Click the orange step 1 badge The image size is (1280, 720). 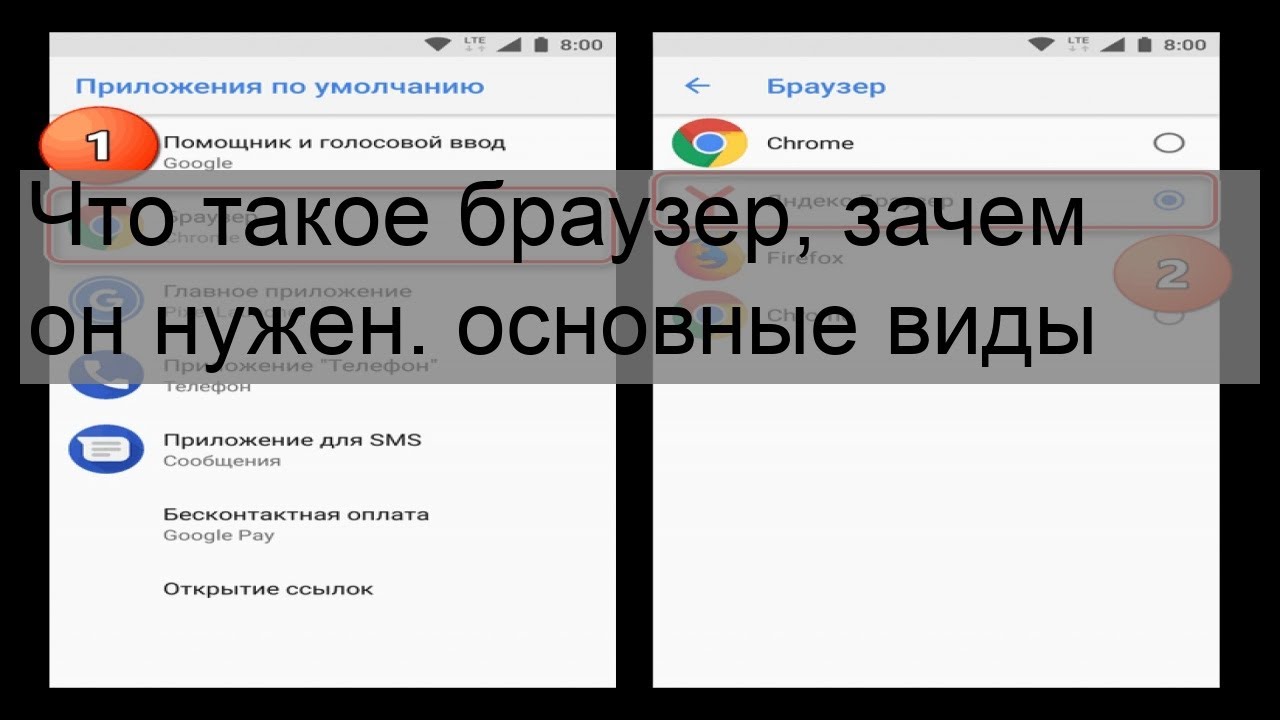pyautogui.click(x=98, y=146)
